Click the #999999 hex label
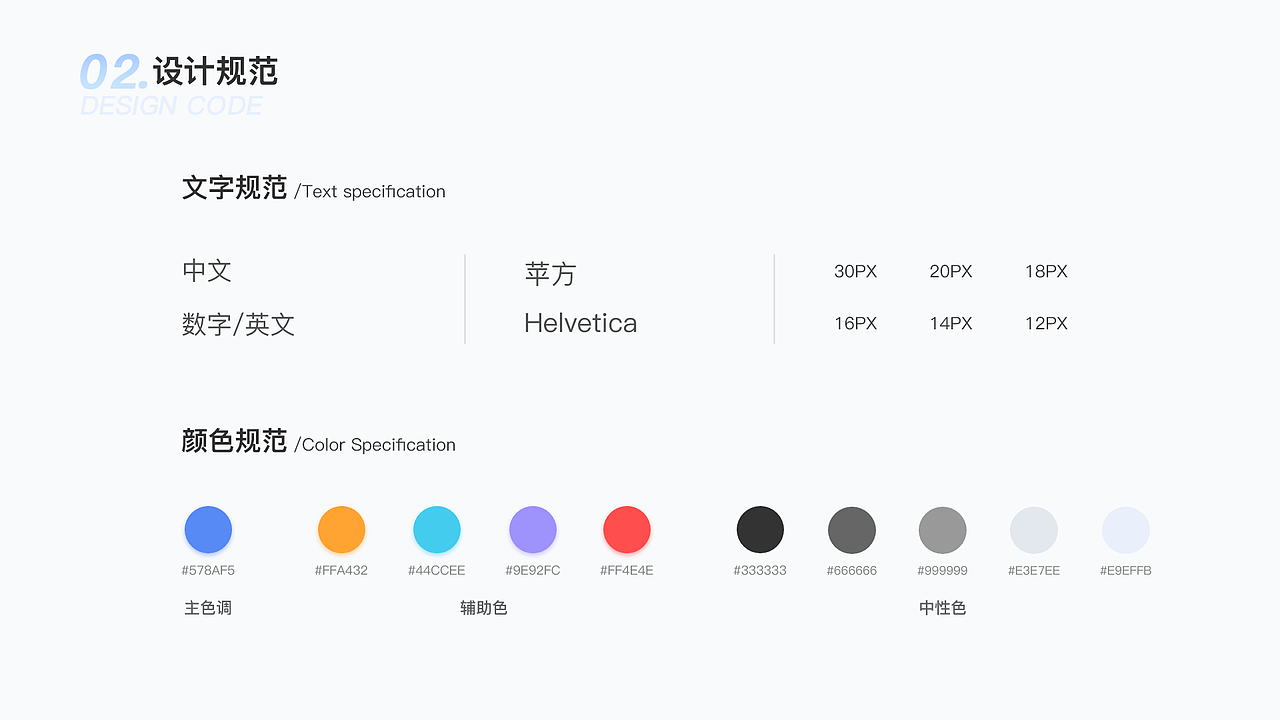This screenshot has width=1280, height=720. tap(943, 571)
